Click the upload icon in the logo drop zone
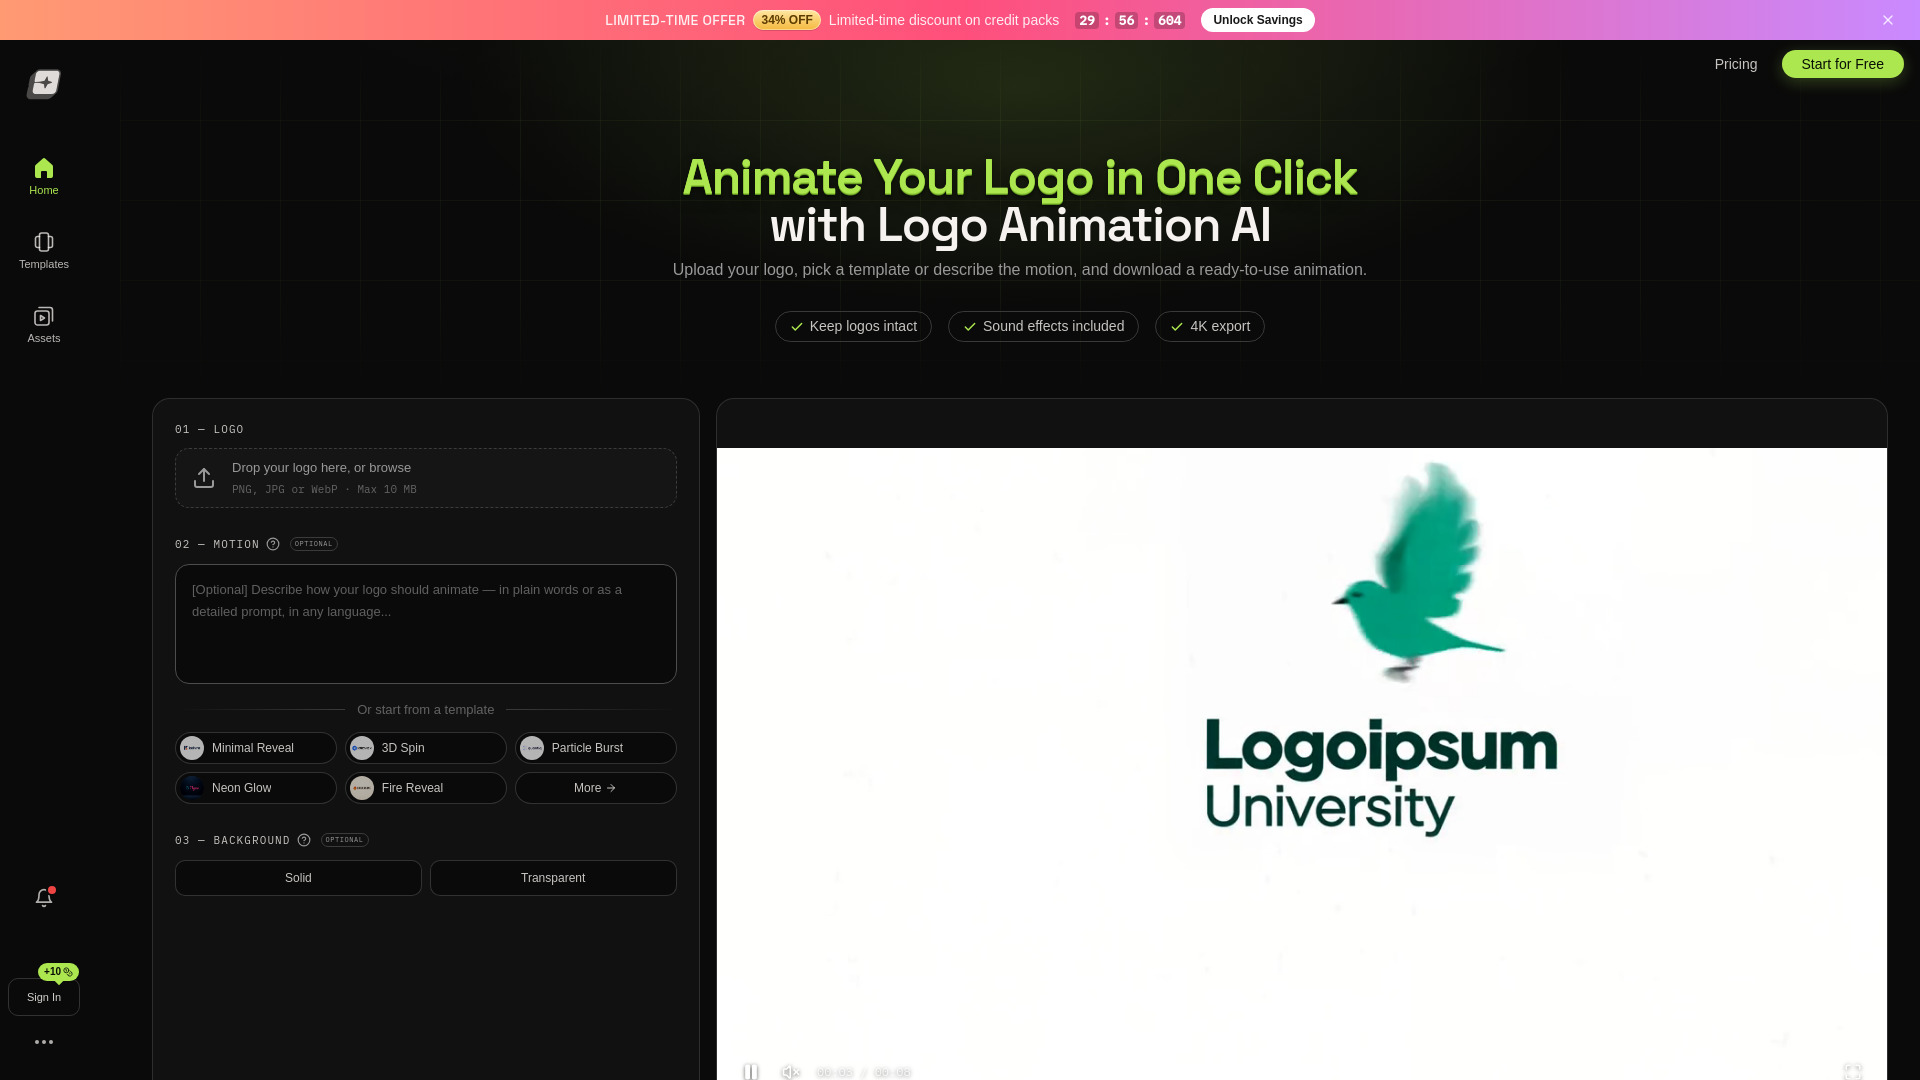The height and width of the screenshot is (1080, 1920). 204,478
